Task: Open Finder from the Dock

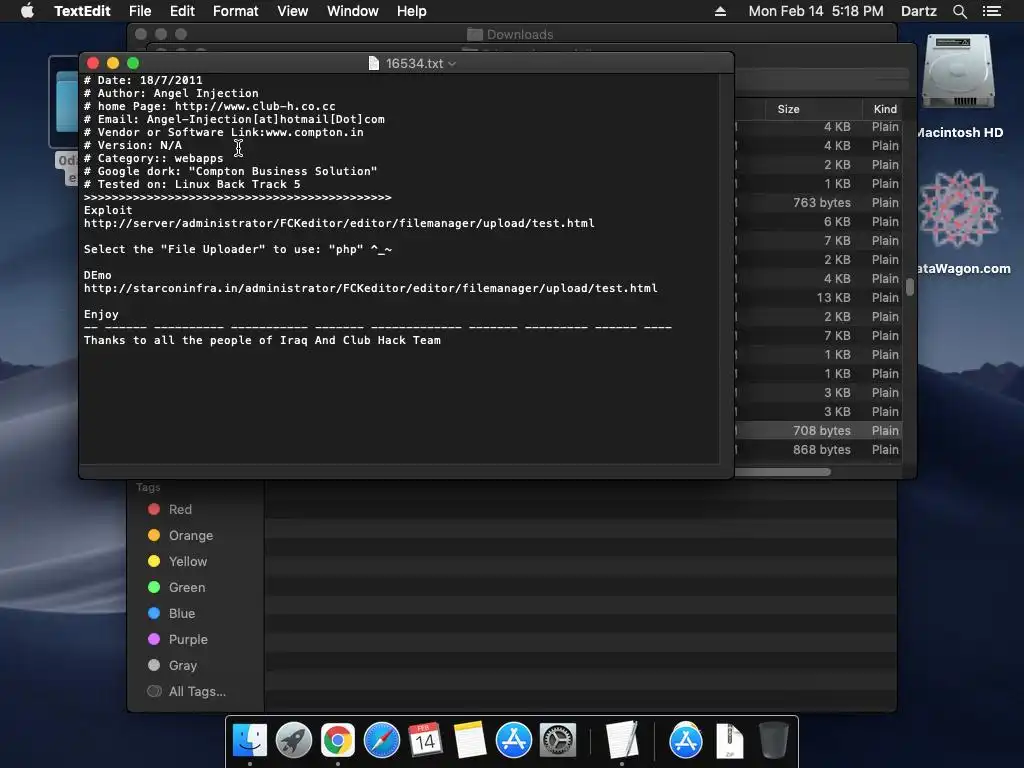Action: click(250, 741)
